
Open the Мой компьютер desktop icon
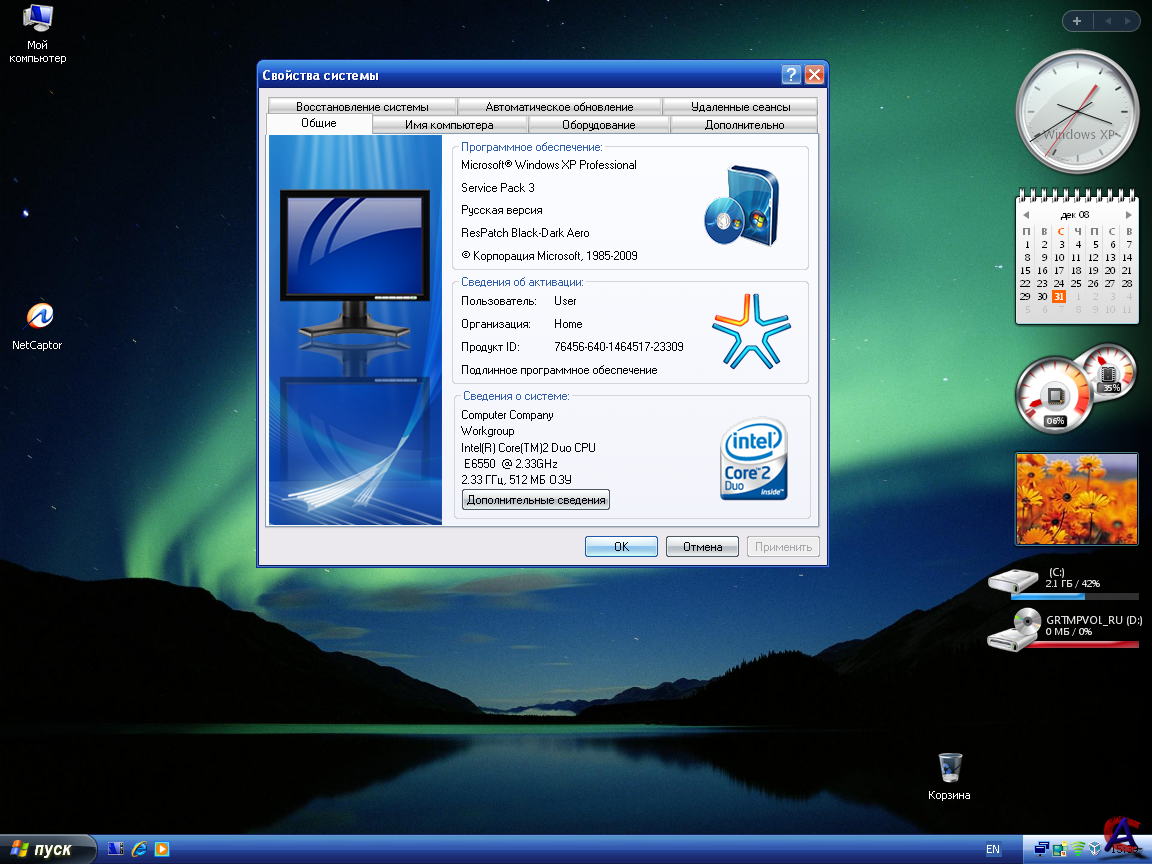[x=38, y=20]
